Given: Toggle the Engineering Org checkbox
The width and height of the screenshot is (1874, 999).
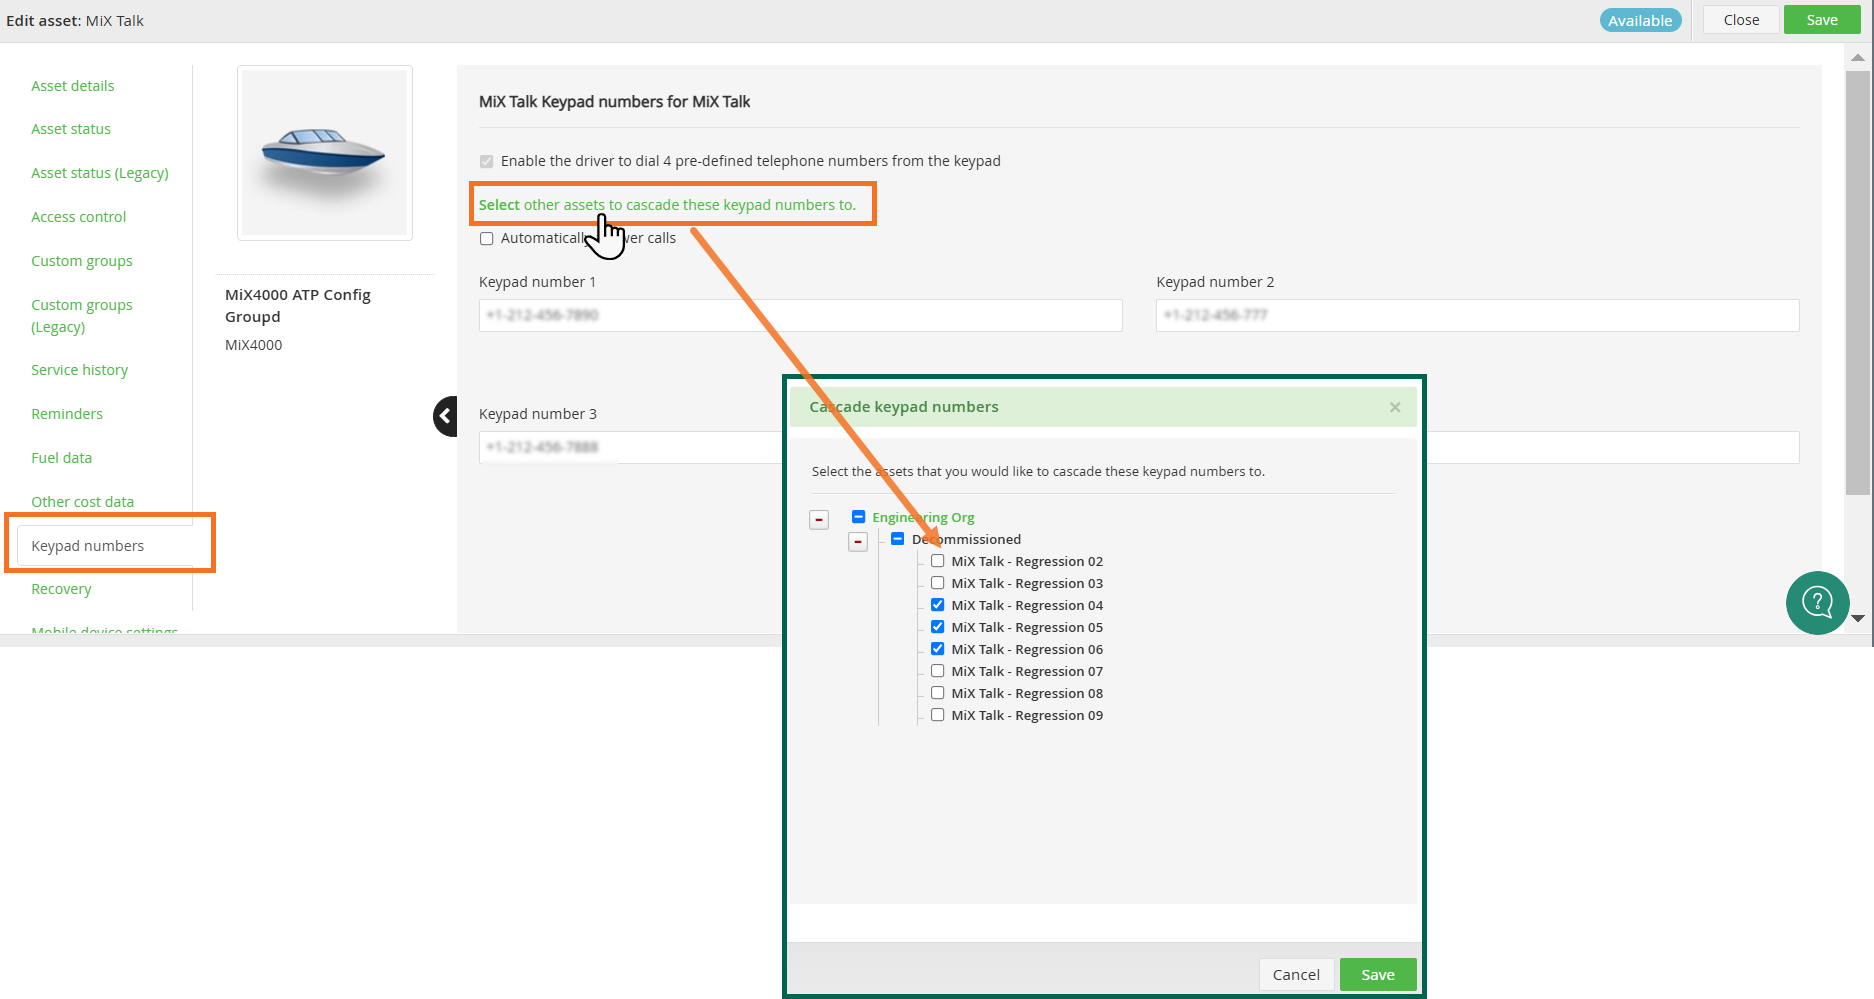Looking at the screenshot, I should (x=858, y=517).
